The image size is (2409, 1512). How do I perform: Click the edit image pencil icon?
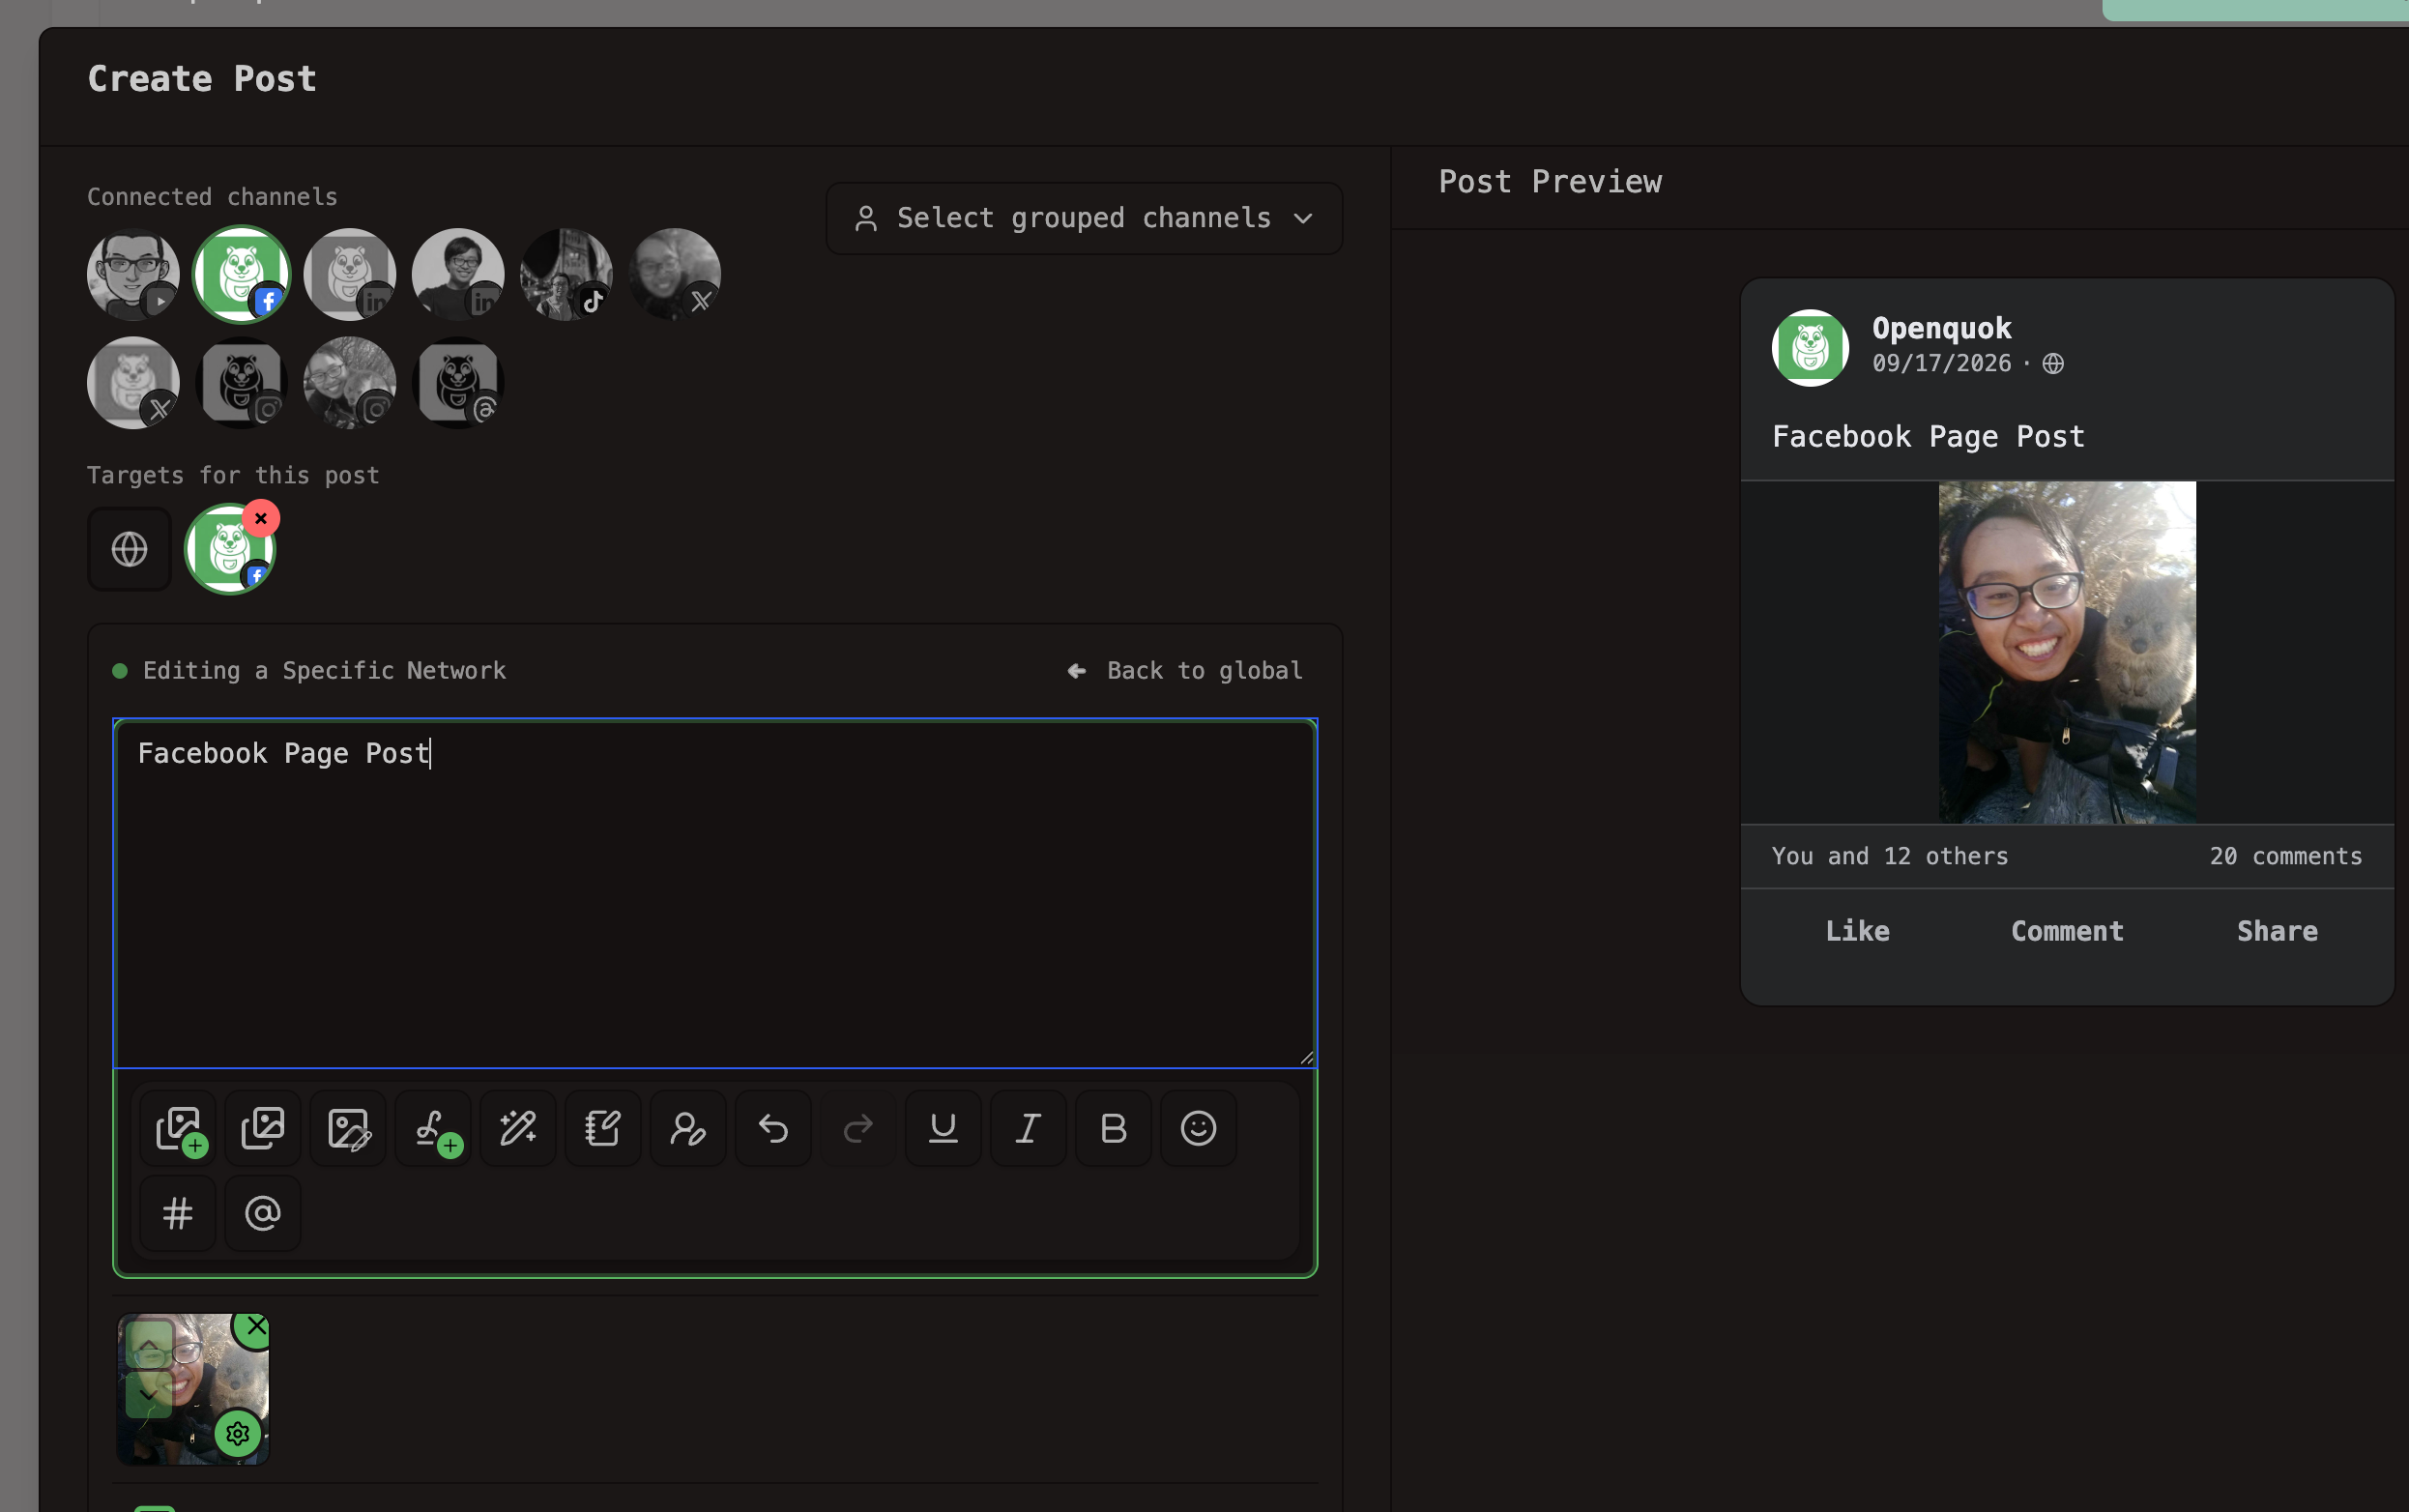(x=348, y=1128)
